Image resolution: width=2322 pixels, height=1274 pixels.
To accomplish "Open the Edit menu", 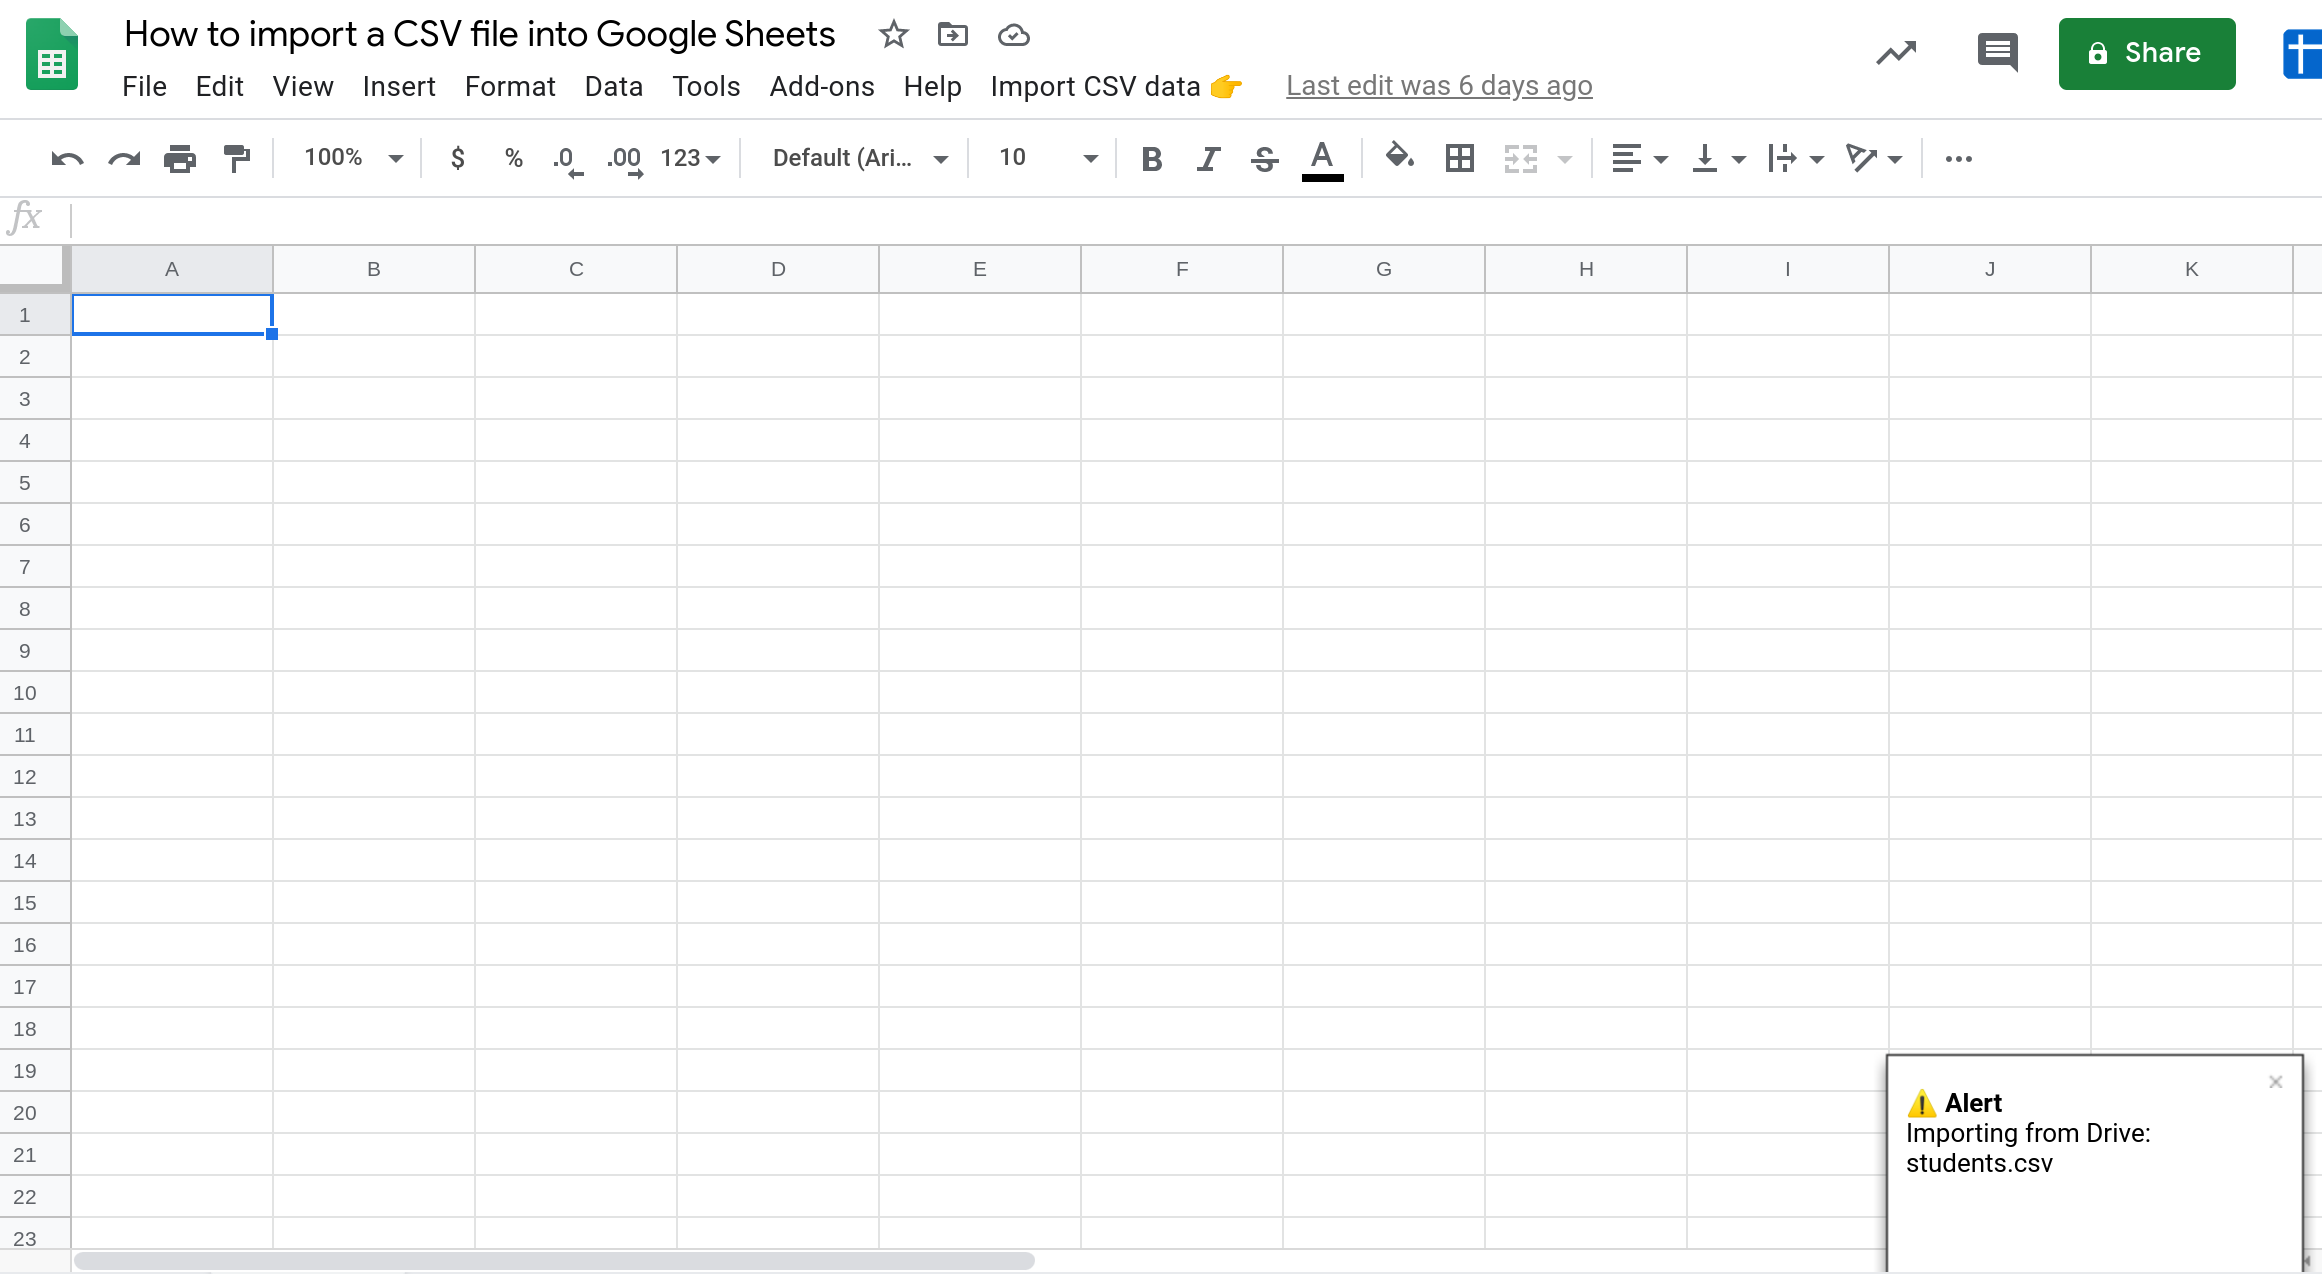I will pos(219,86).
